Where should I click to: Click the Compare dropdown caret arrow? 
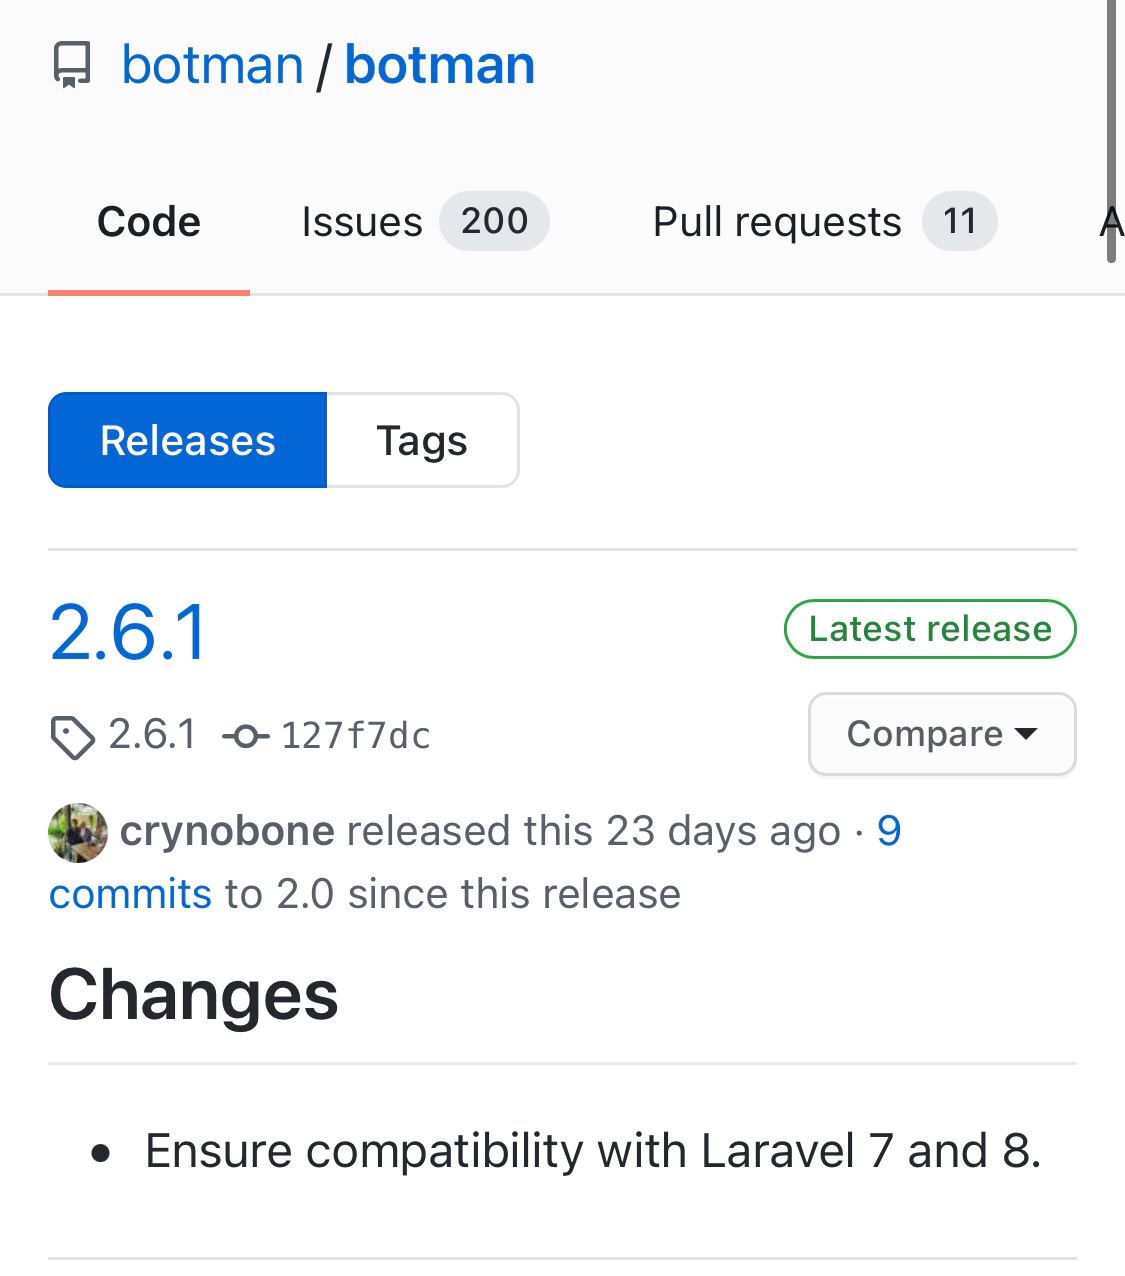[x=1026, y=734]
